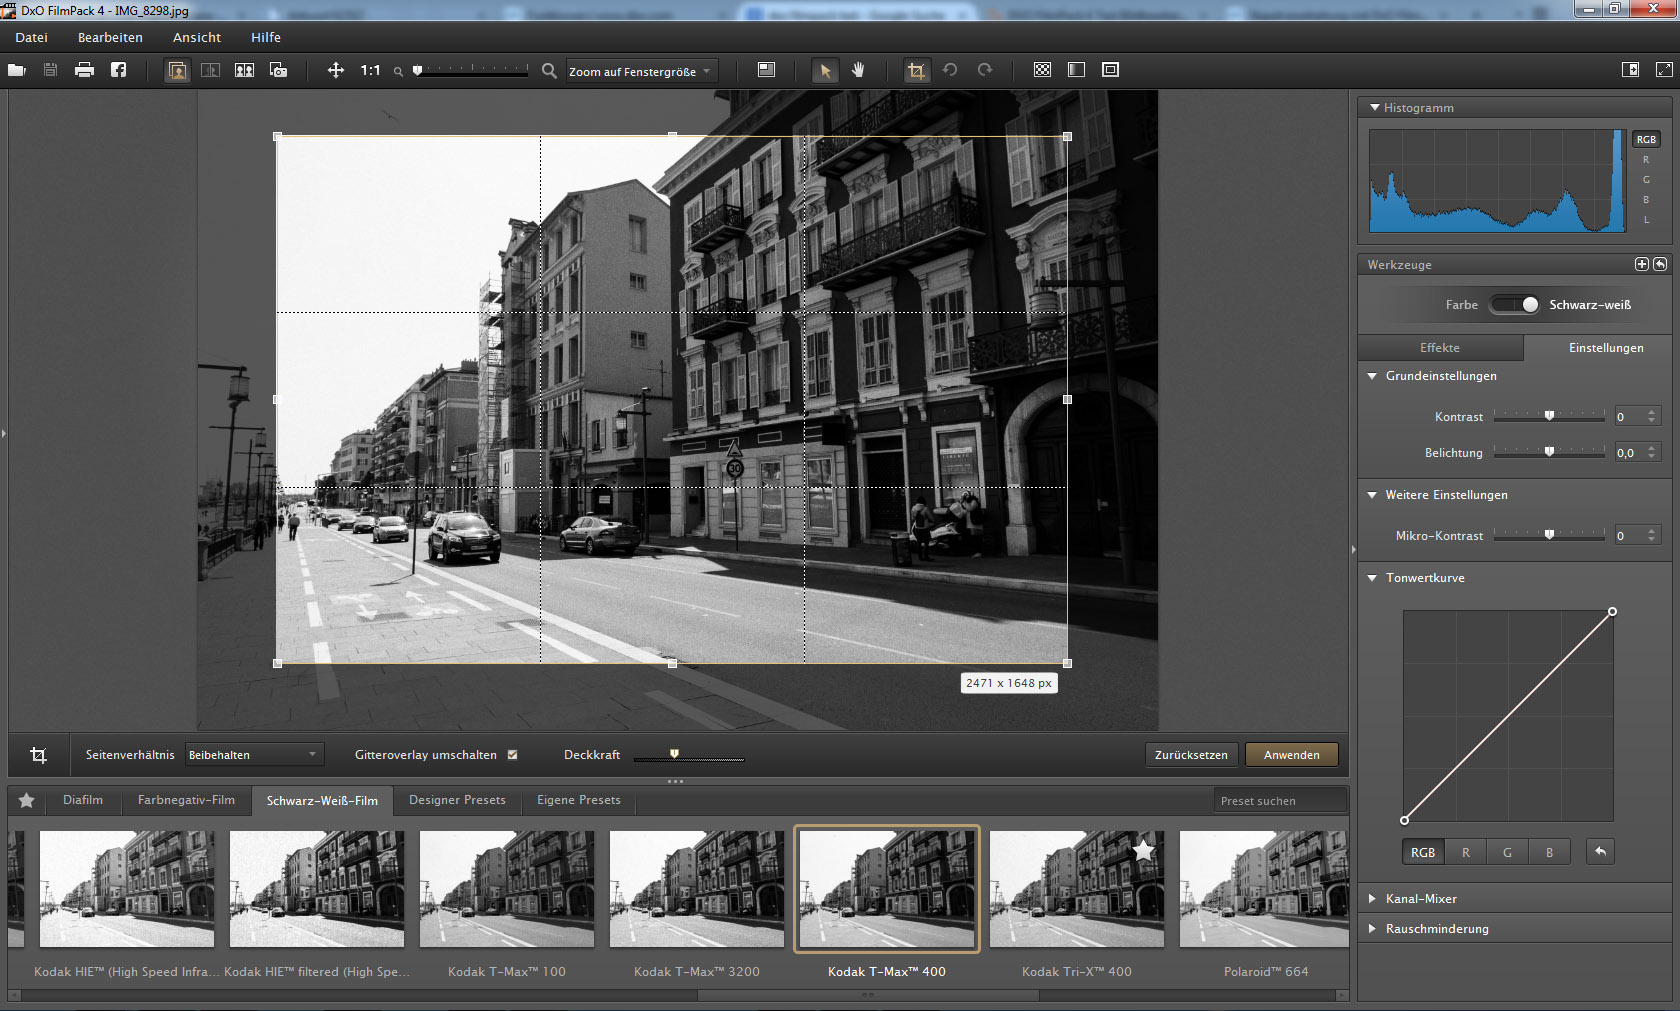
Task: Click the print icon in toolbar
Action: (84, 70)
